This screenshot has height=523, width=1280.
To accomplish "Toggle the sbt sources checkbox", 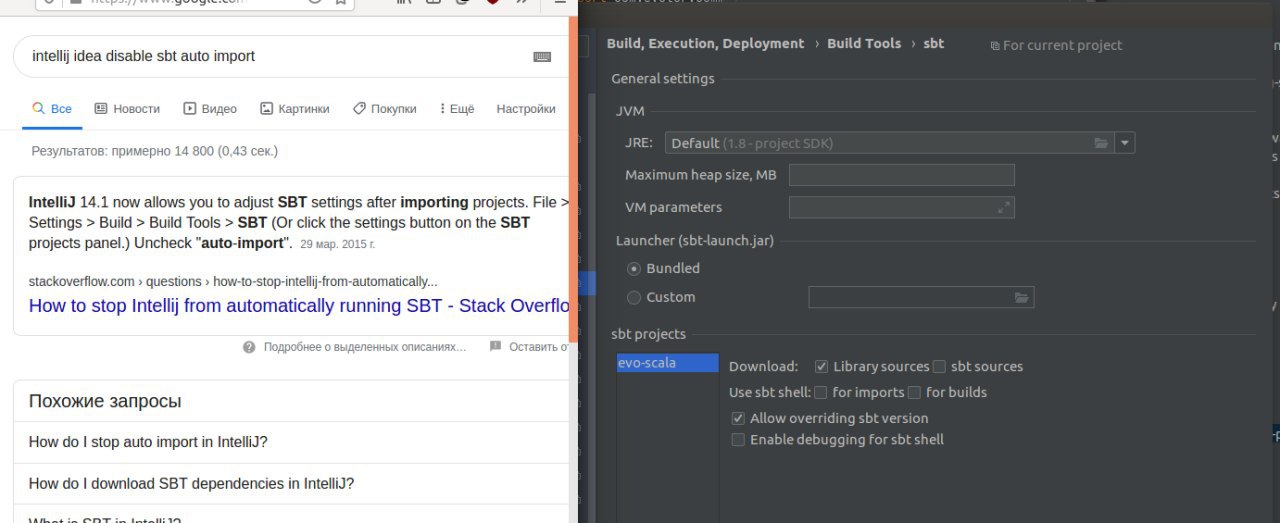I will [x=939, y=367].
